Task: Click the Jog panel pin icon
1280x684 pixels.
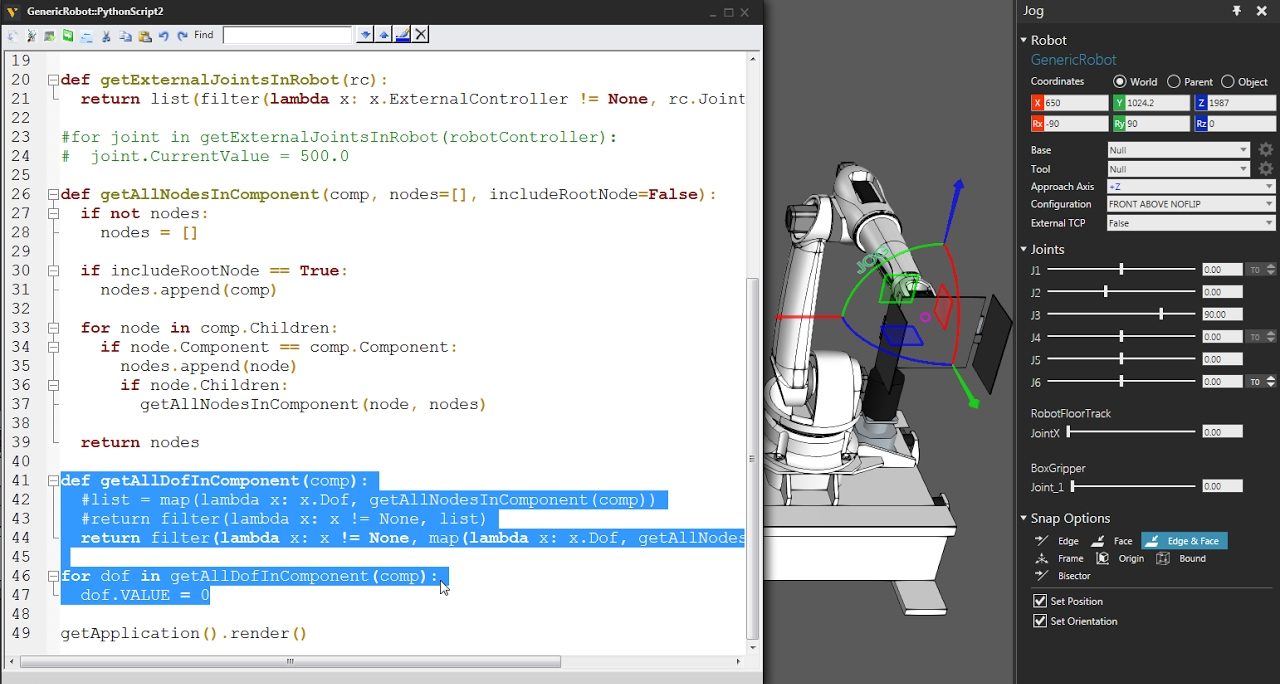Action: point(1237,11)
